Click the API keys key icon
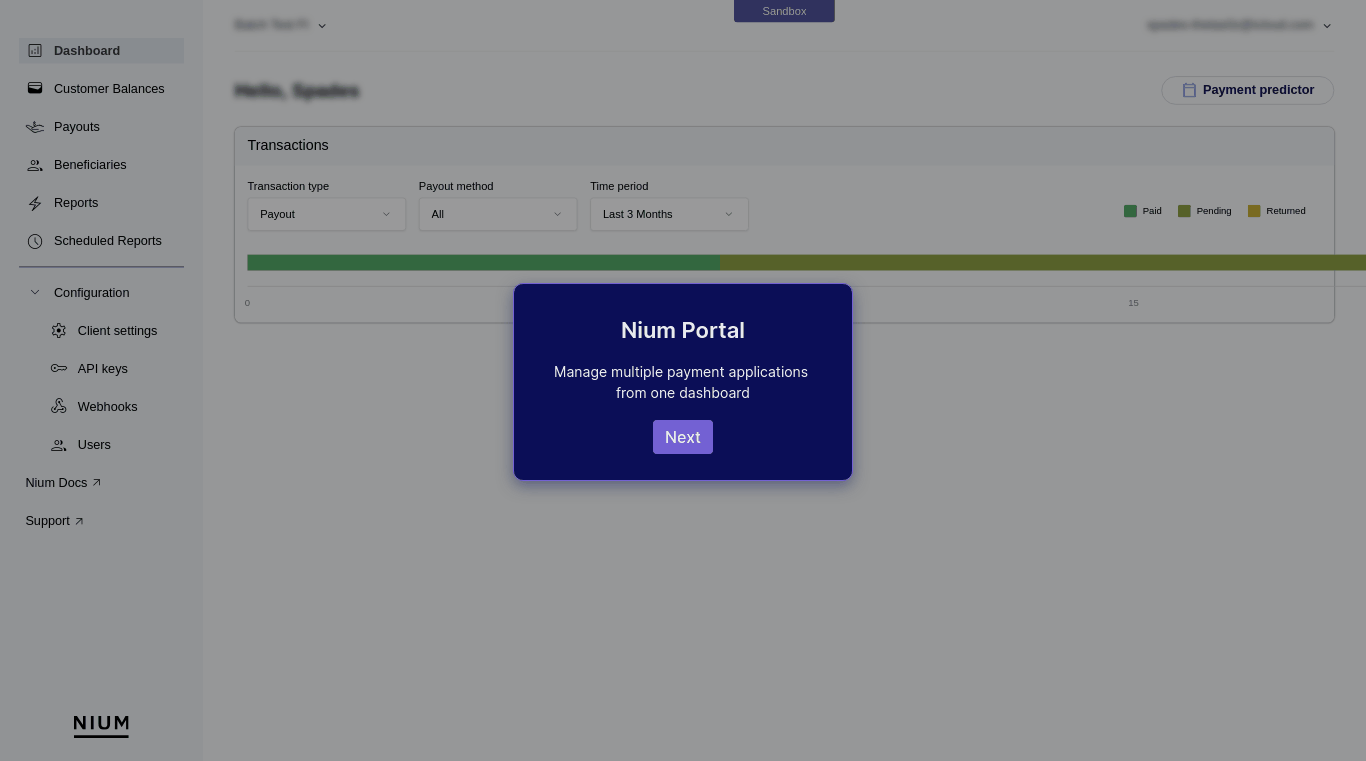The image size is (1366, 761). [59, 369]
